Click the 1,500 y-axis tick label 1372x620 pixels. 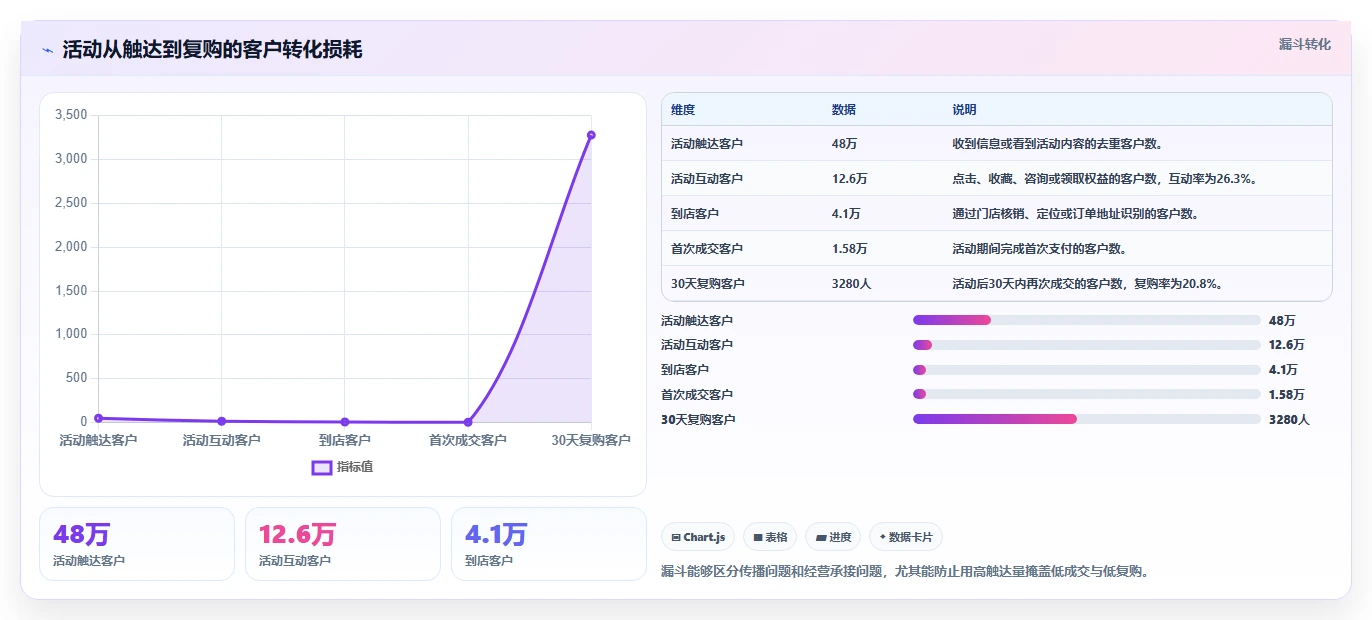[x=71, y=291]
